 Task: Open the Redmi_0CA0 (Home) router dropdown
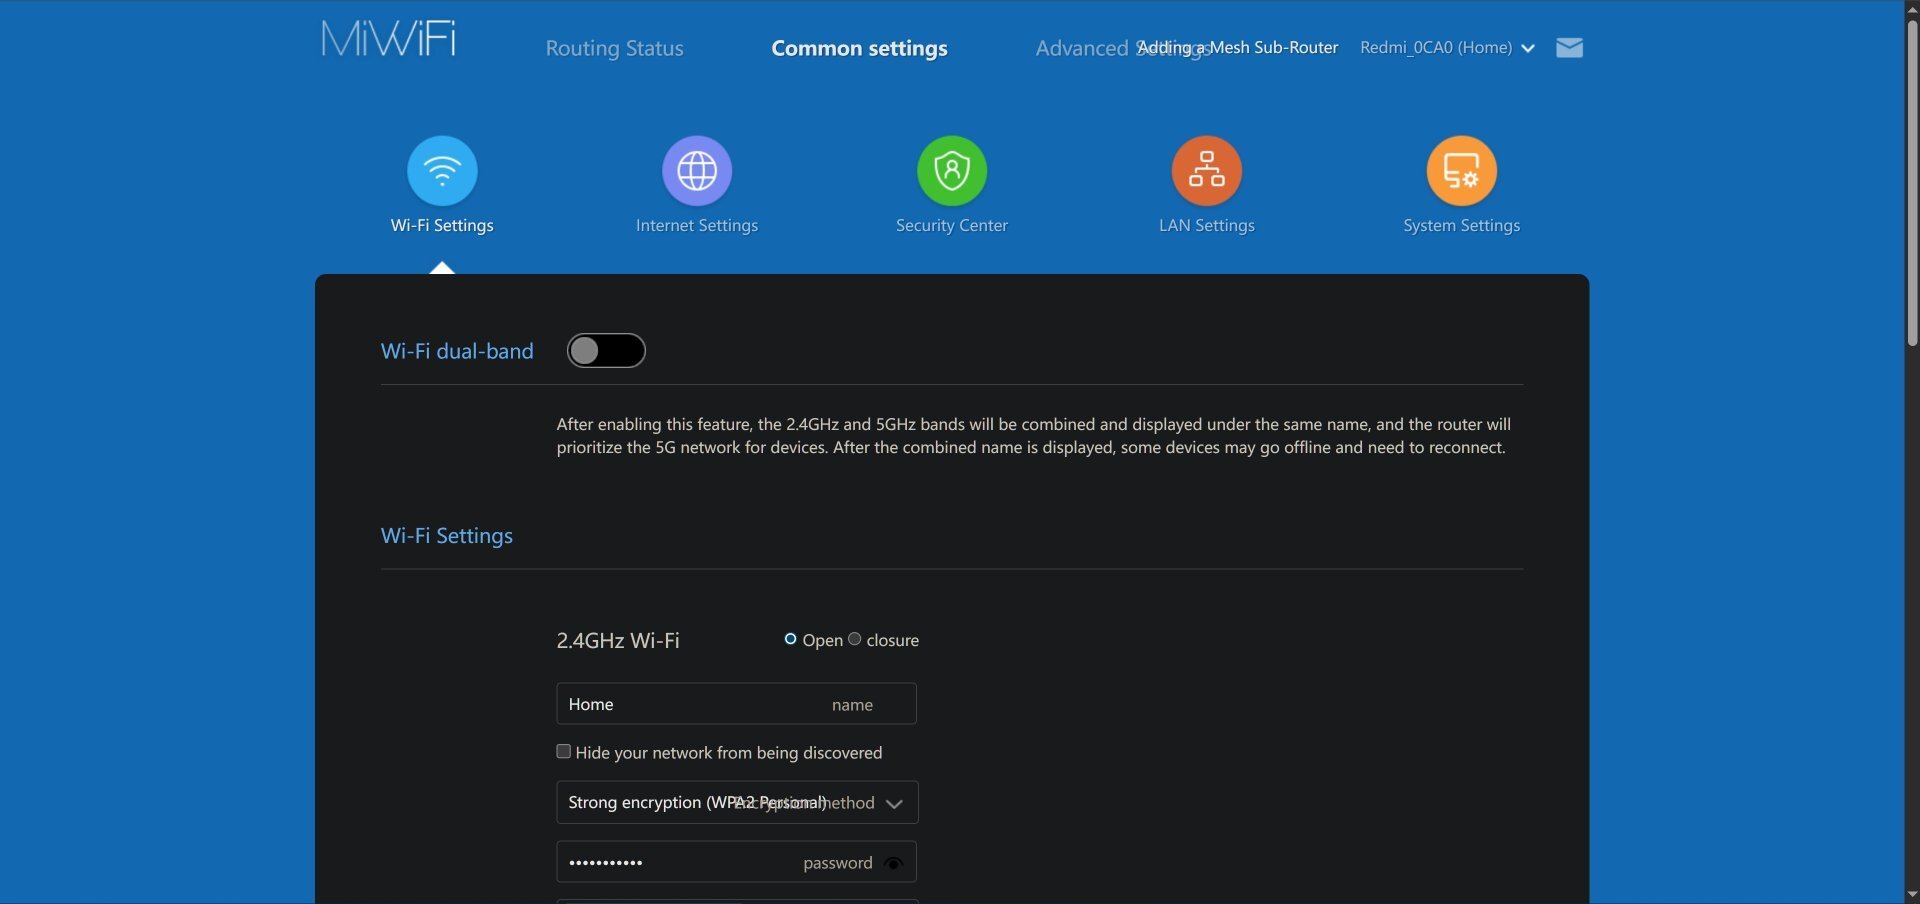[1446, 48]
